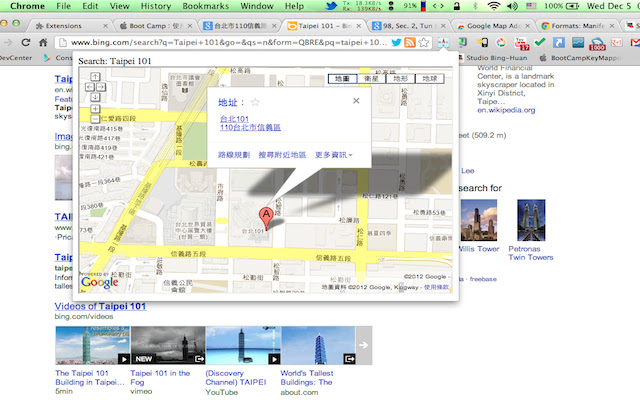Open the Petronas Twin Towers image
This screenshot has height=400, width=640.
531,220
